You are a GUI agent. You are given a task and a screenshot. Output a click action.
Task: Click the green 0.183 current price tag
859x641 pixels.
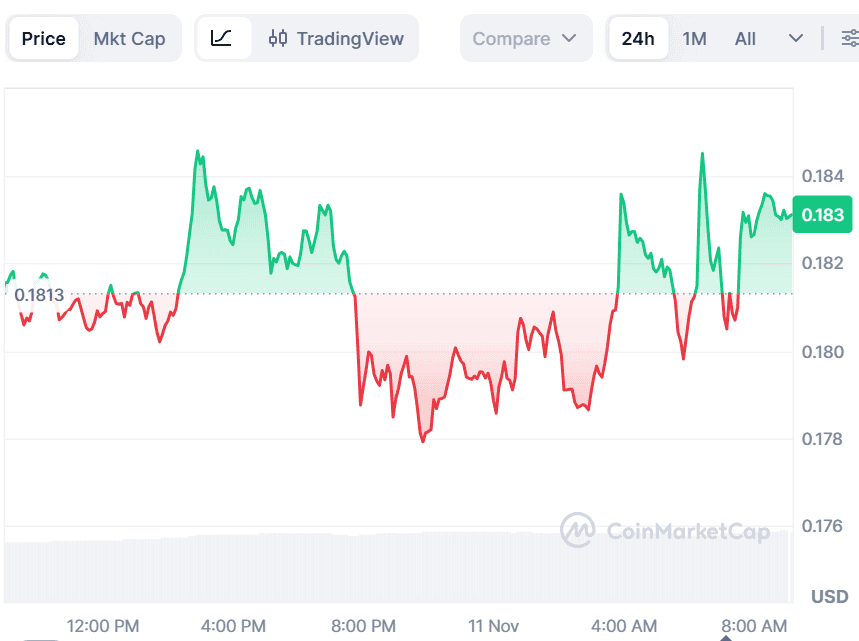coord(822,215)
